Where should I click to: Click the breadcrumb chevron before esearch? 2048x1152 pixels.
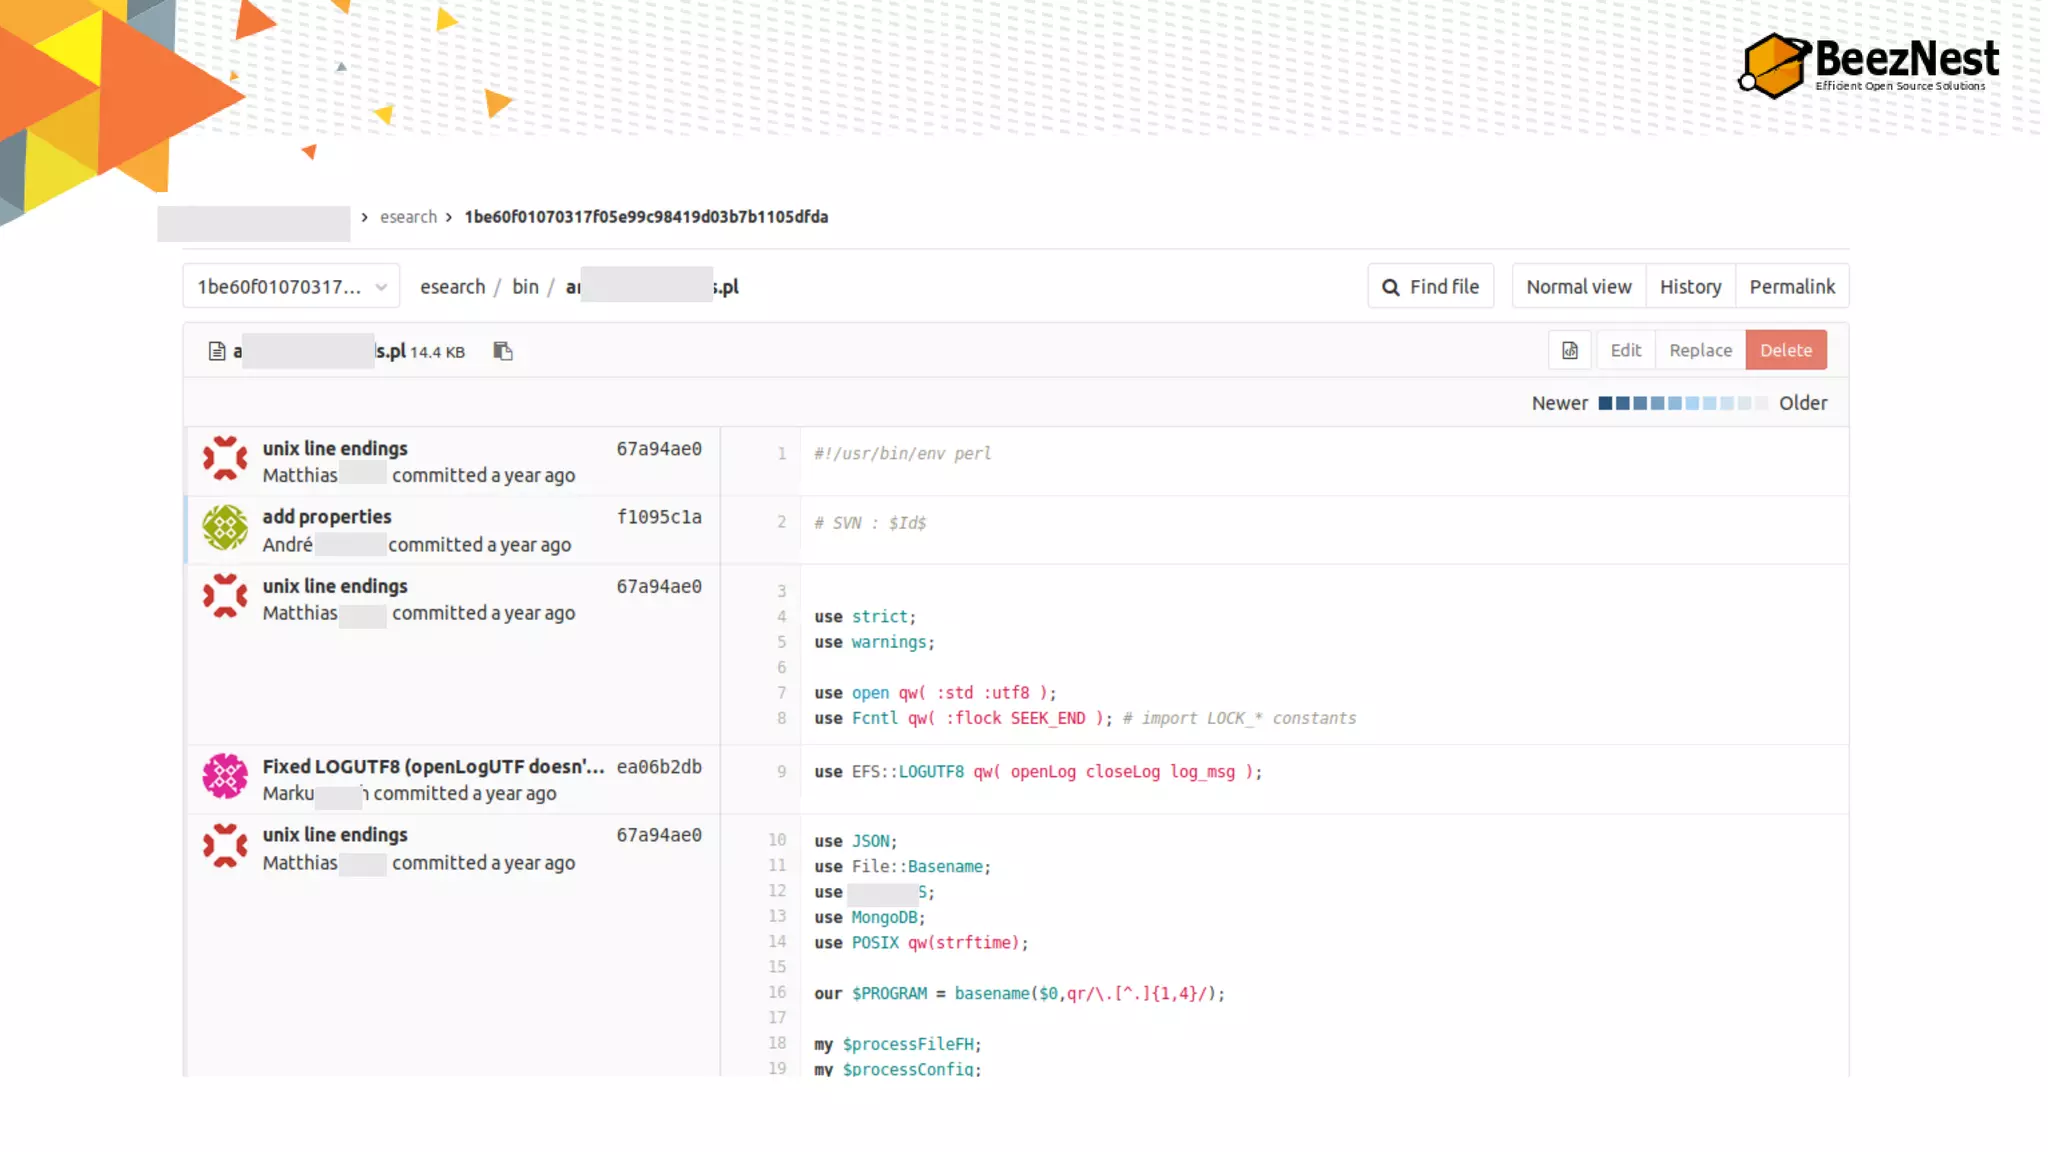click(365, 217)
